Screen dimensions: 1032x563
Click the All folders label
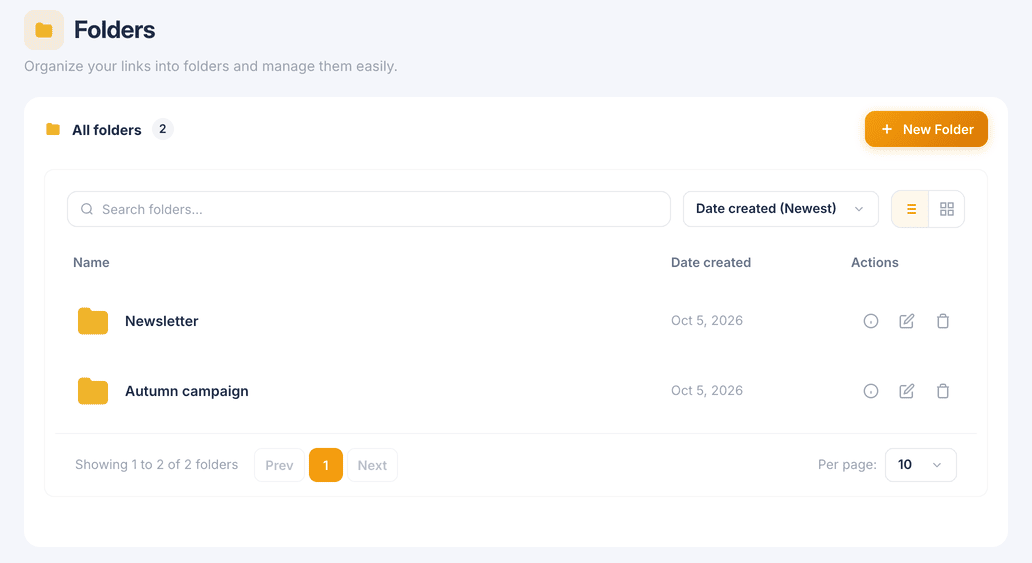tap(107, 130)
